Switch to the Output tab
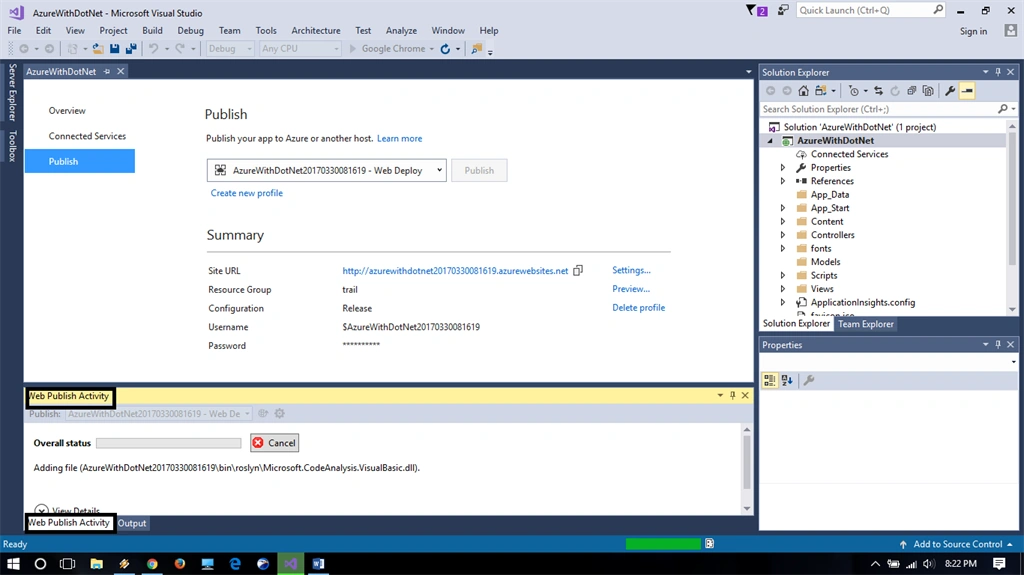Screen dimensions: 1024x575 click(x=132, y=523)
